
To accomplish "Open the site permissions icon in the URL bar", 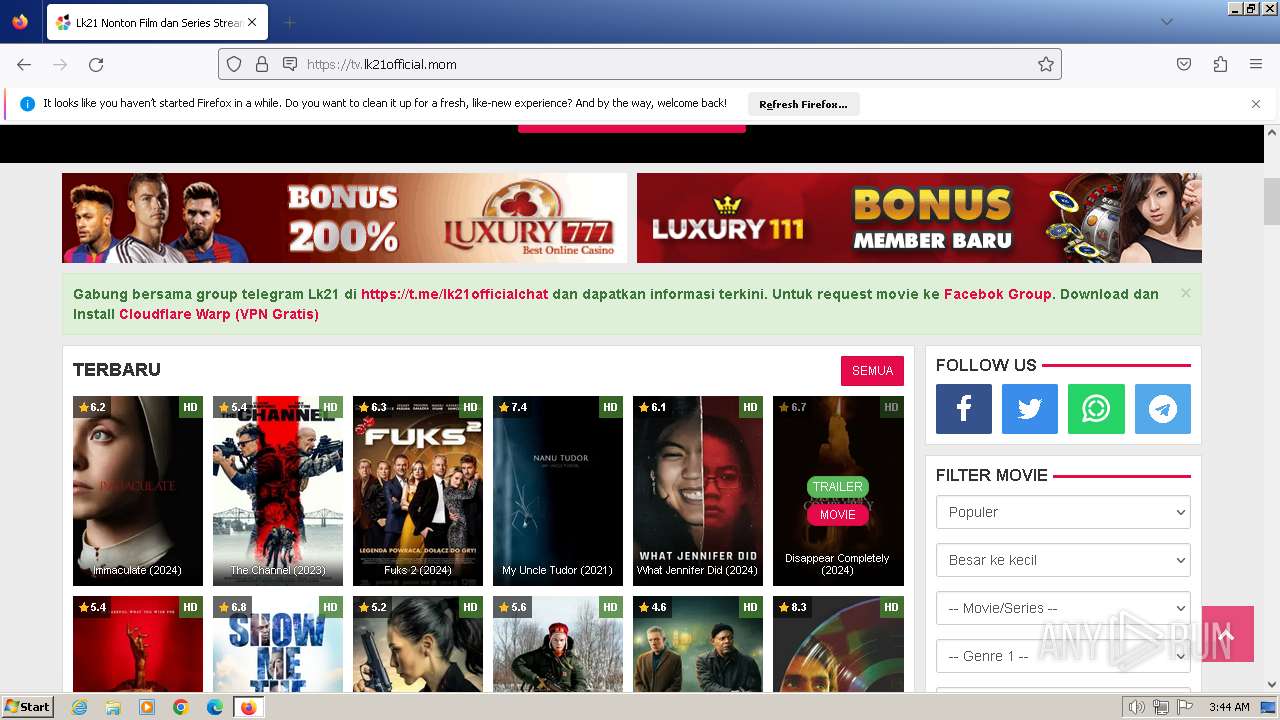I will [290, 64].
